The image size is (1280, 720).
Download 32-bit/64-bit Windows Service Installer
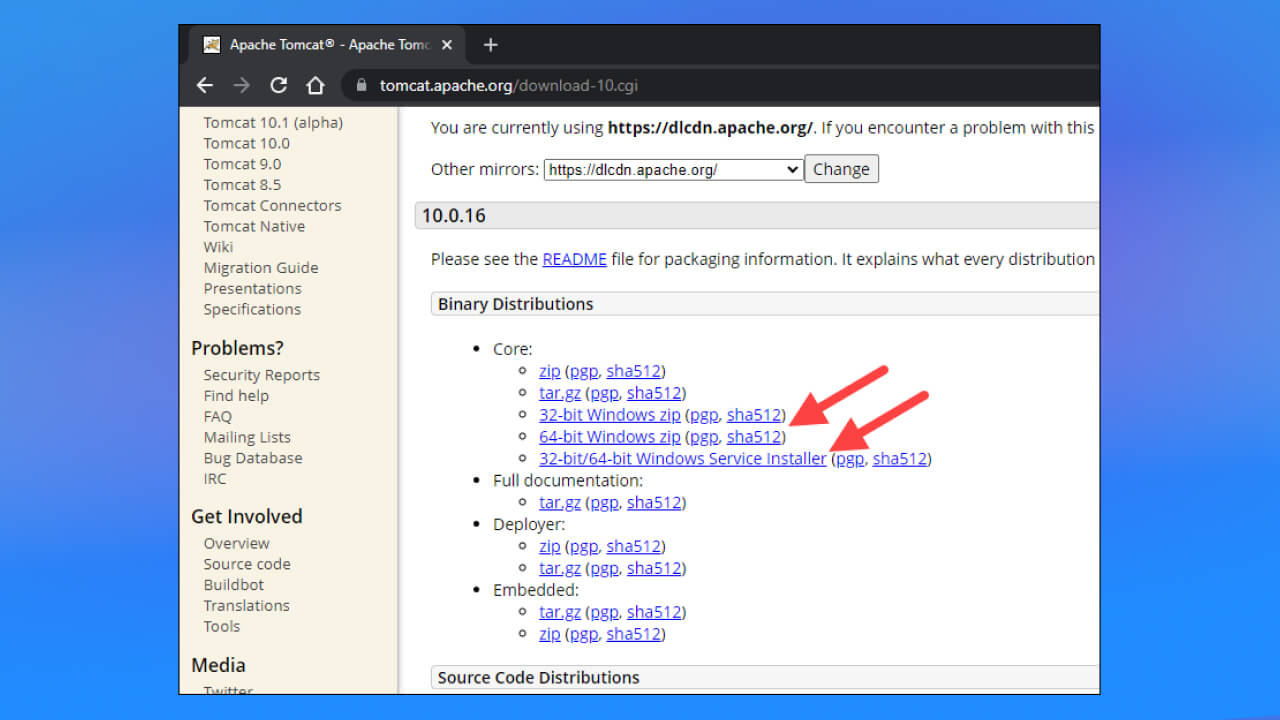[683, 459]
